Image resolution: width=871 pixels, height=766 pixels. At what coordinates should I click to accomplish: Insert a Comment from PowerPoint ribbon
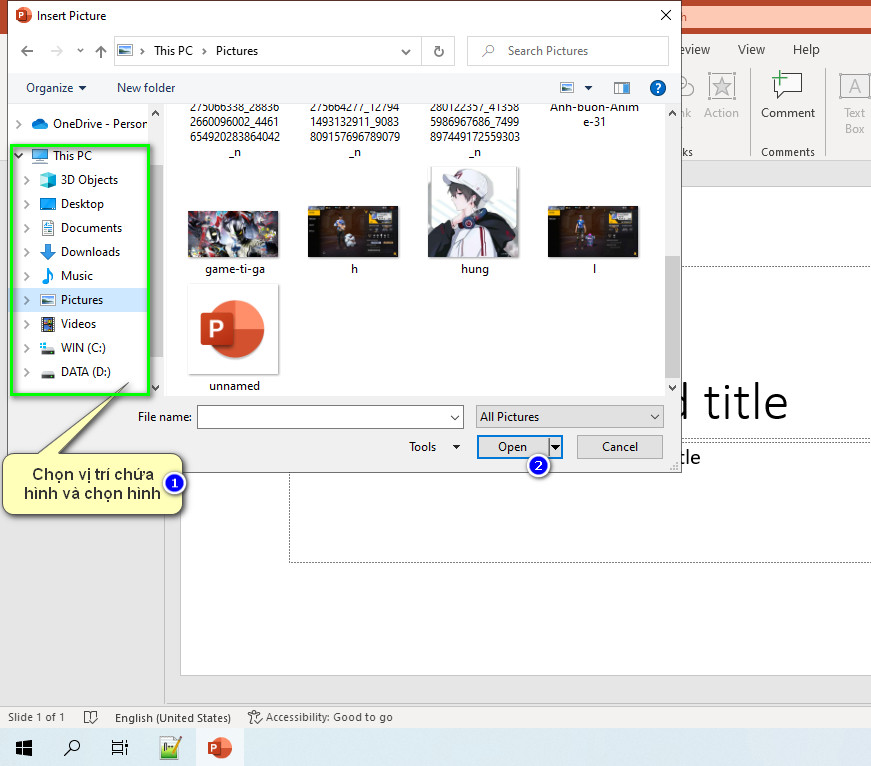coord(788,95)
